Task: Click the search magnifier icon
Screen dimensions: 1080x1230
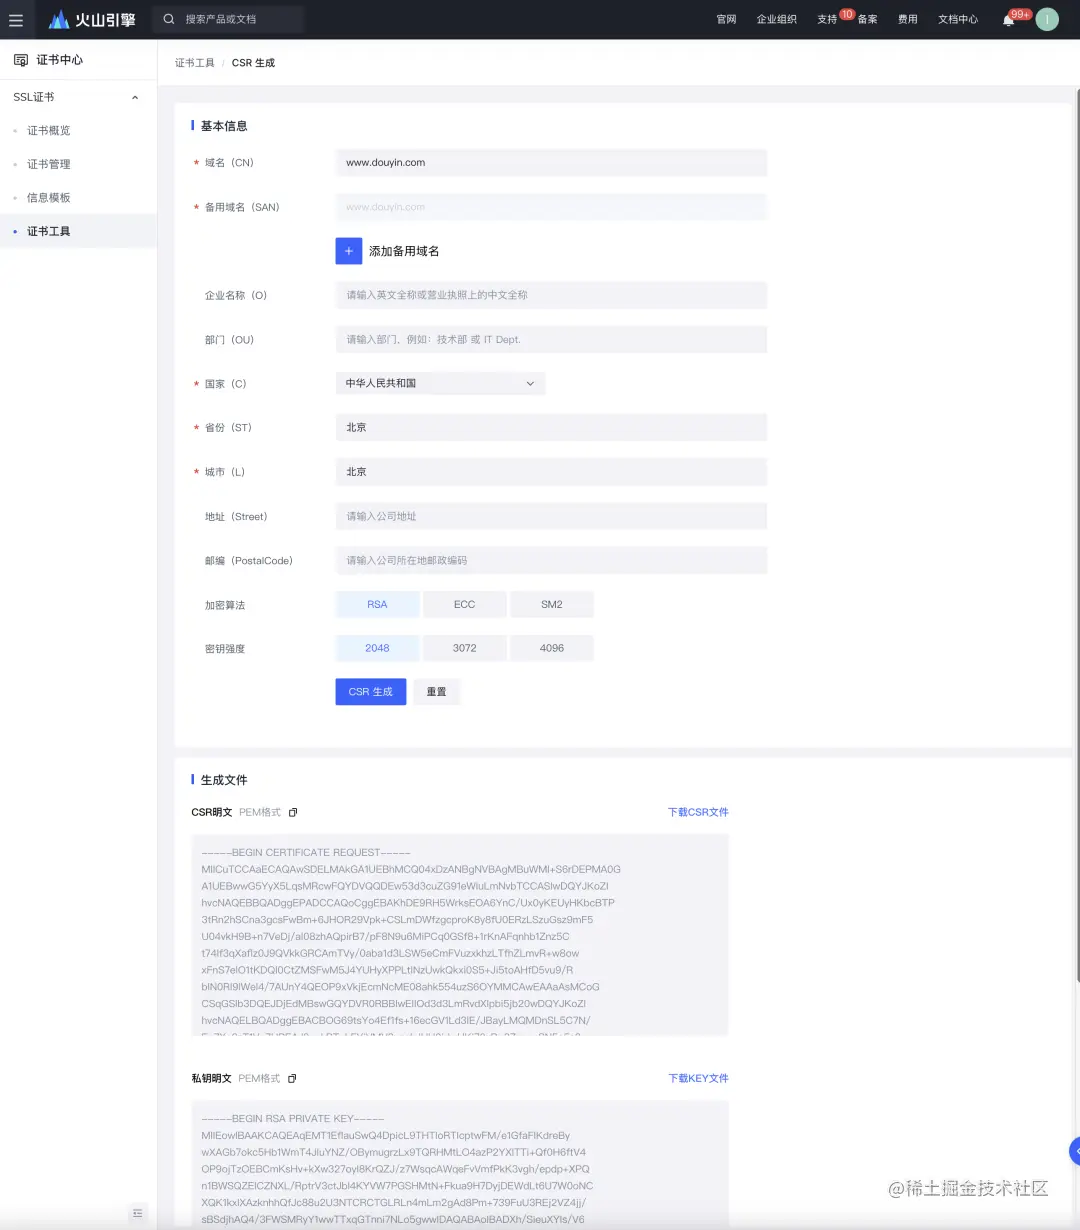Action: (169, 19)
